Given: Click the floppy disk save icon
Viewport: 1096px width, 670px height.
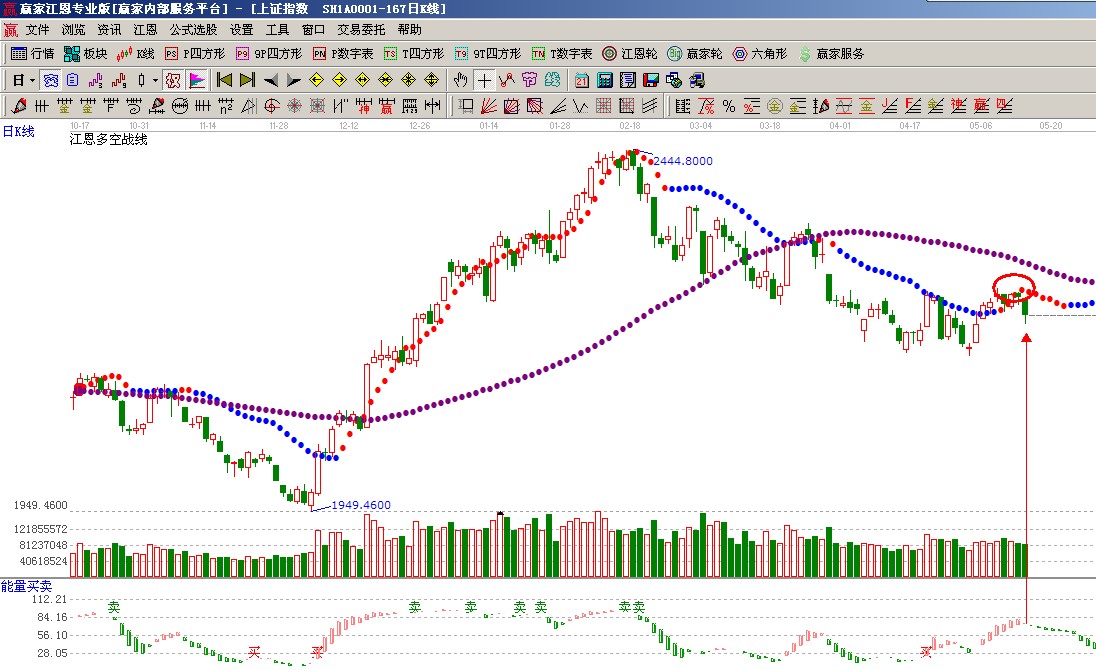Looking at the screenshot, I should (651, 80).
